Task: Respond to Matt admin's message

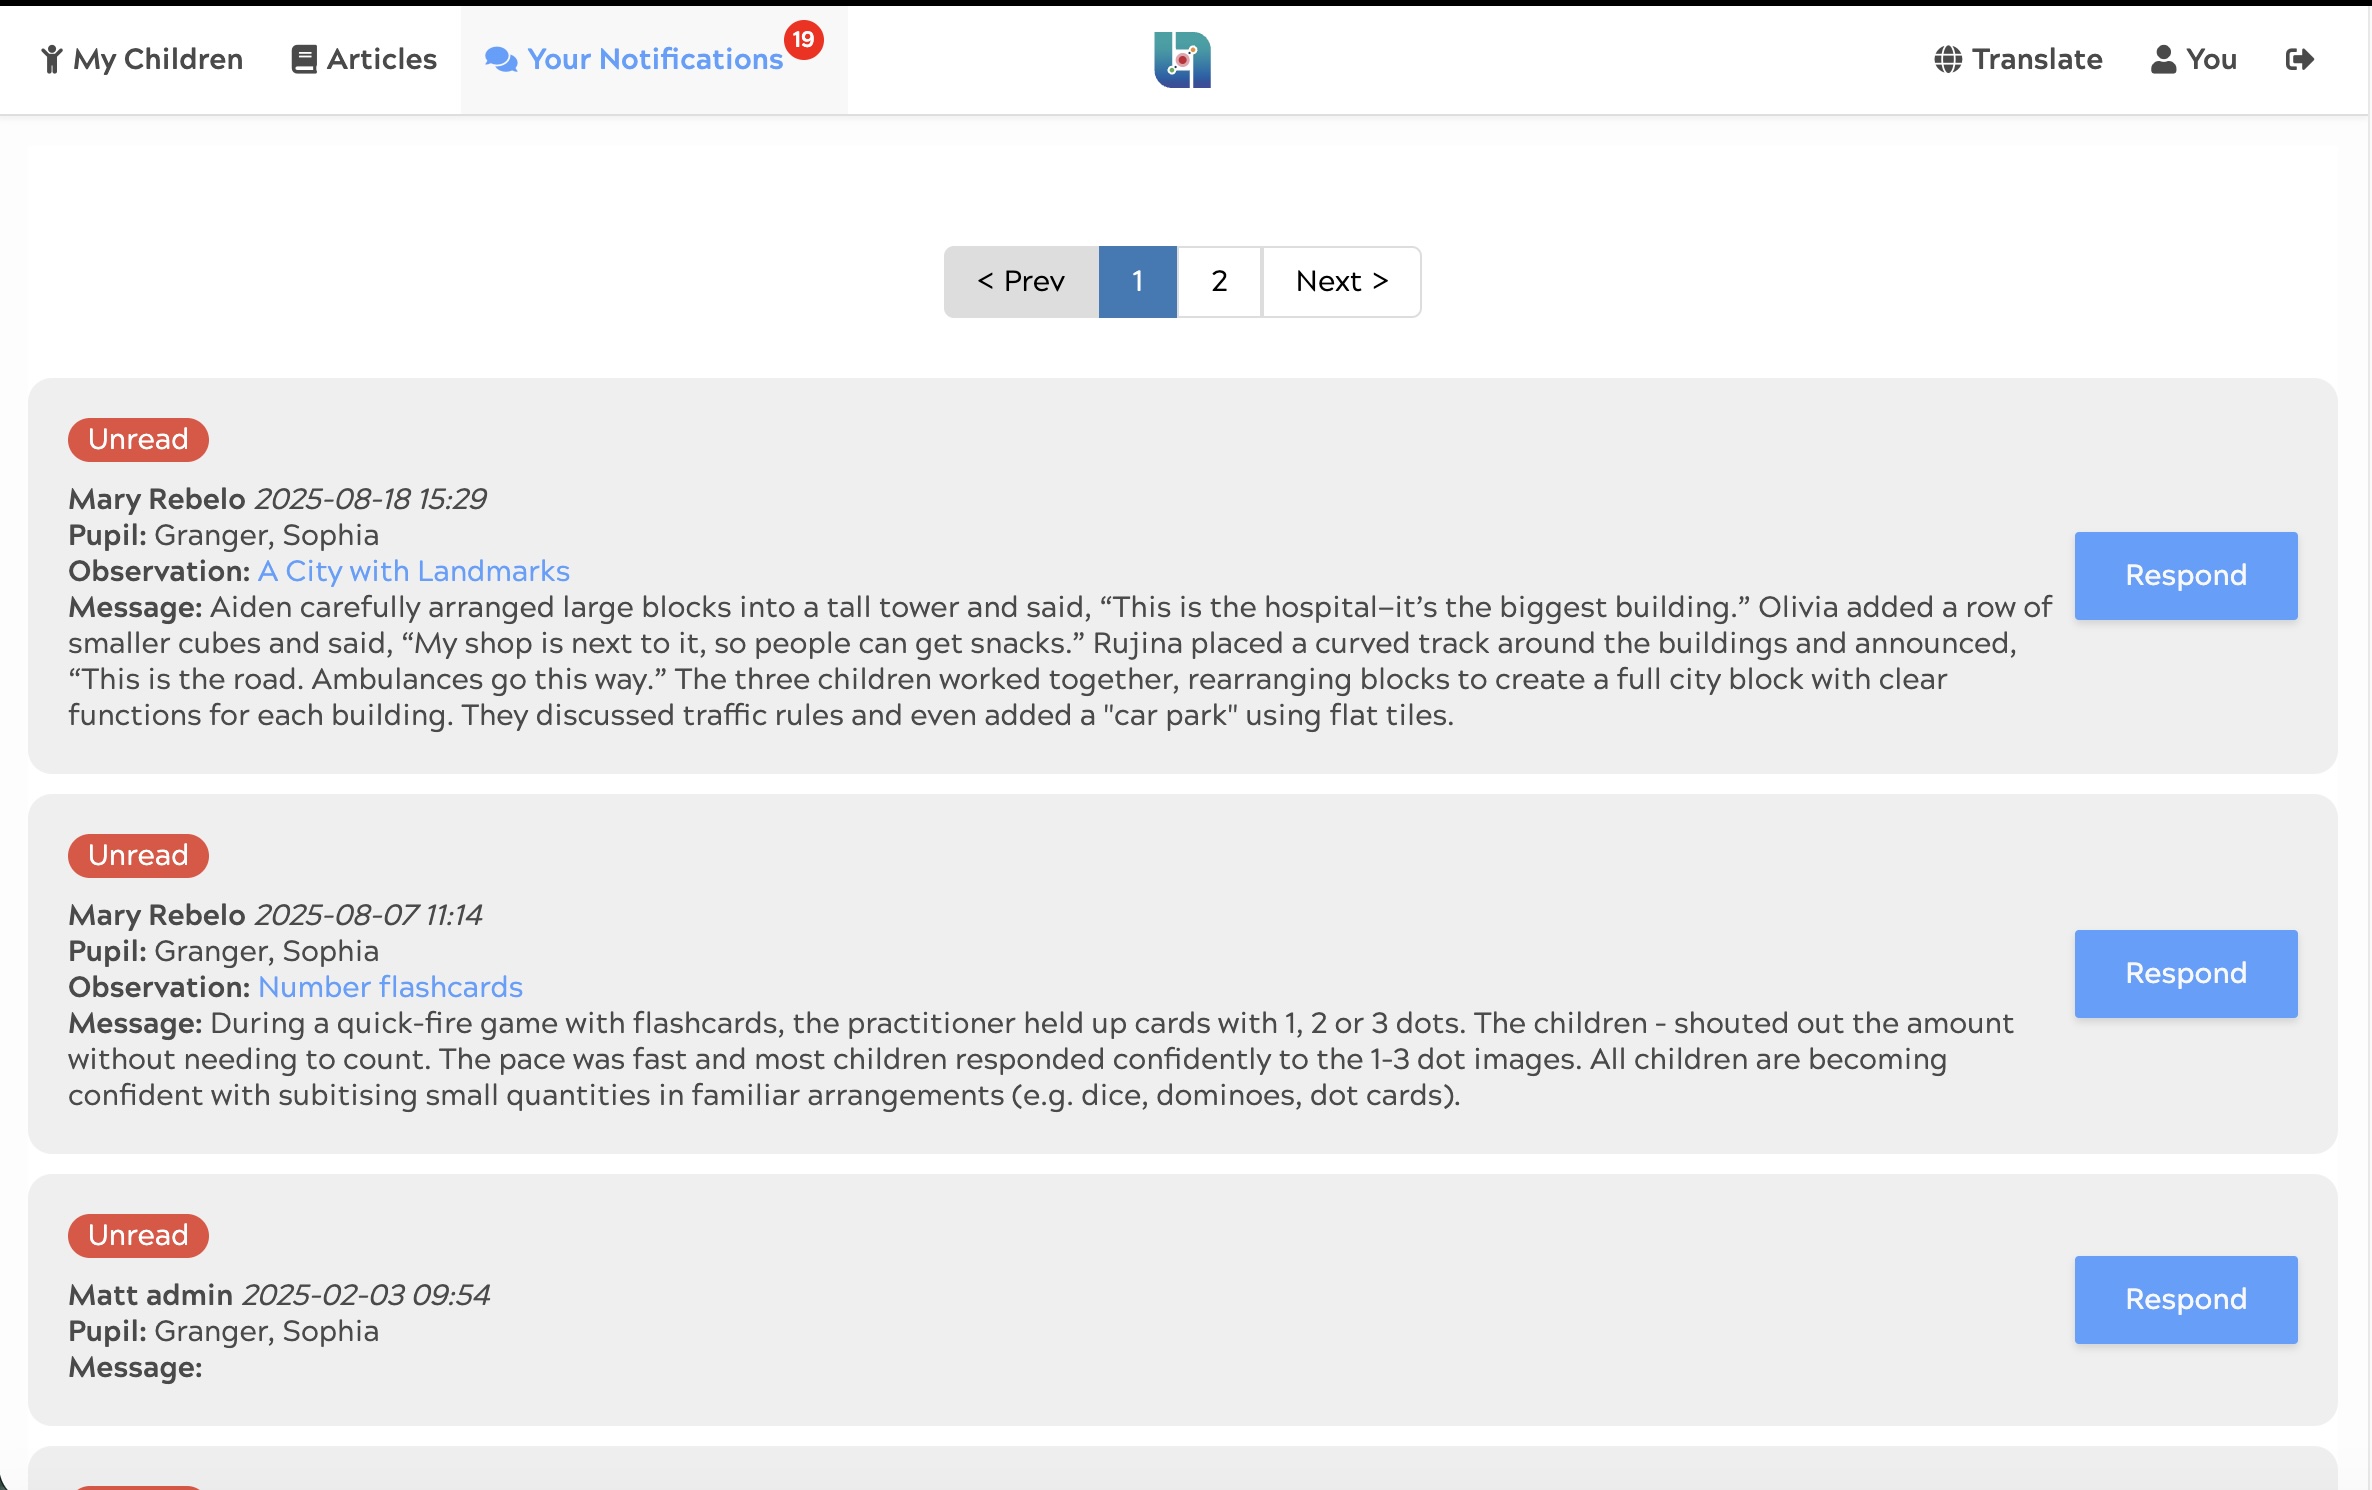Action: coord(2185,1300)
